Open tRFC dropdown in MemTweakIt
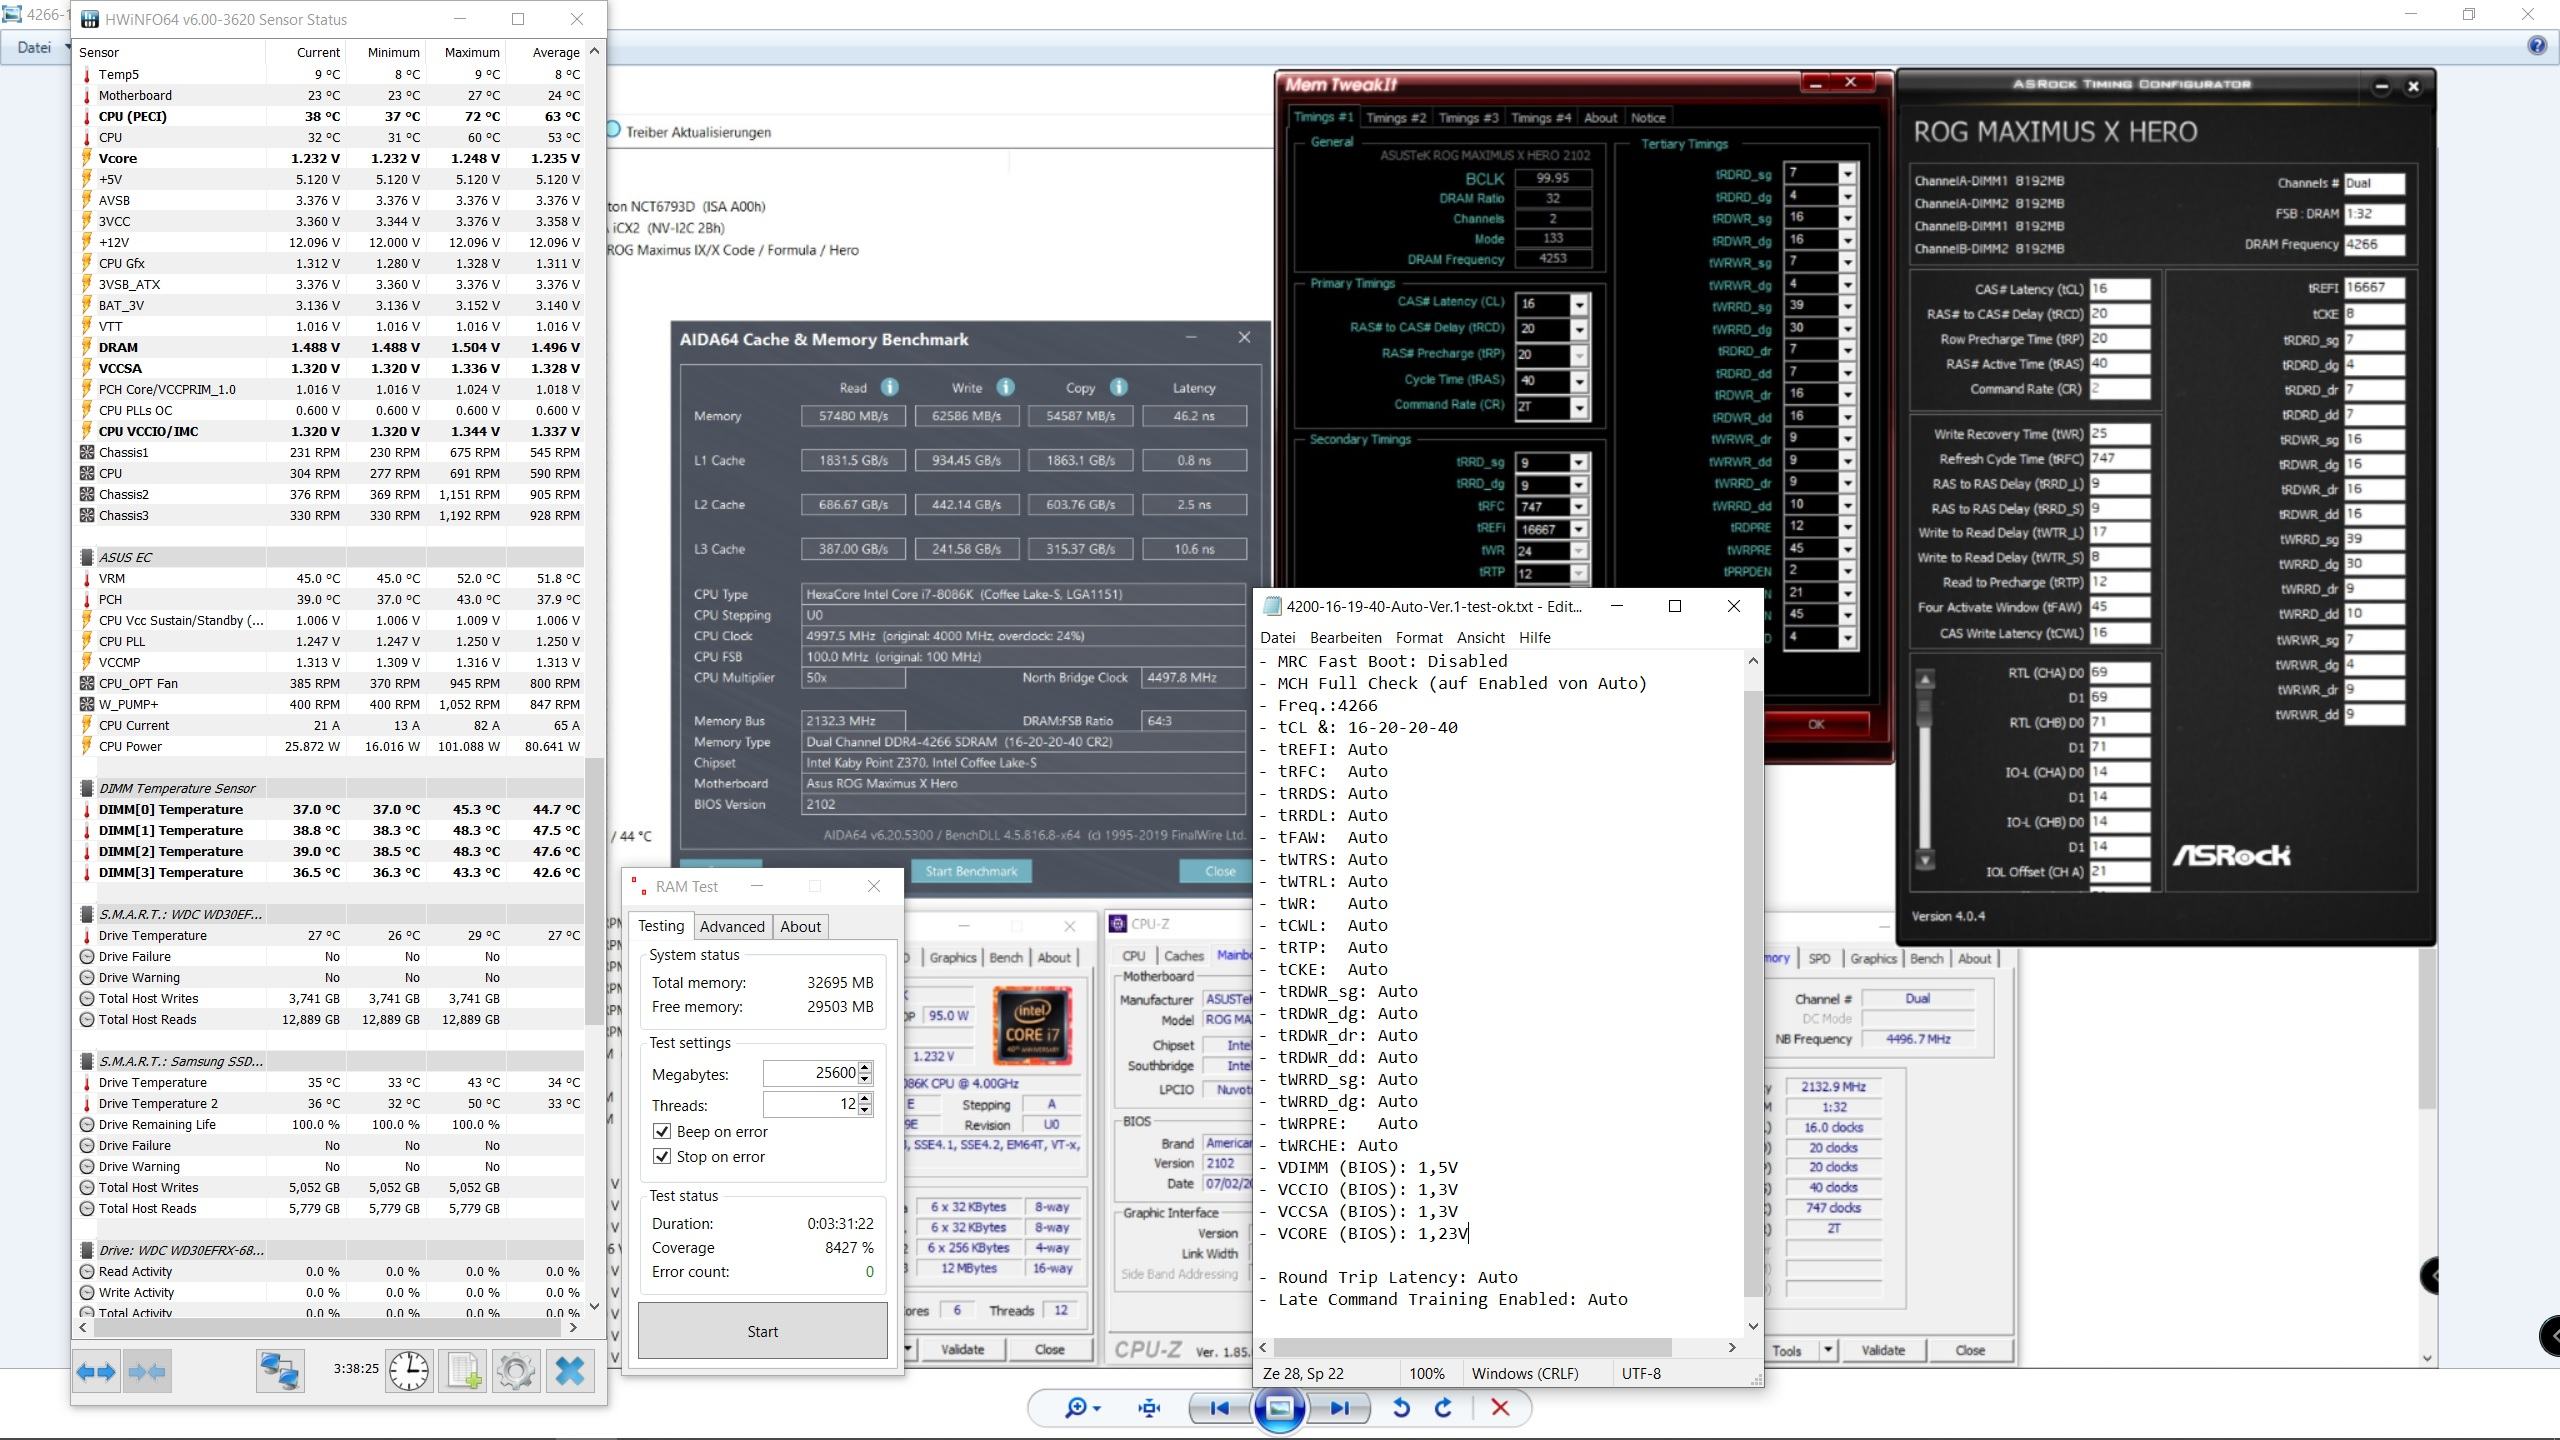Screen dimensions: 2560x1440 (x=1578, y=507)
